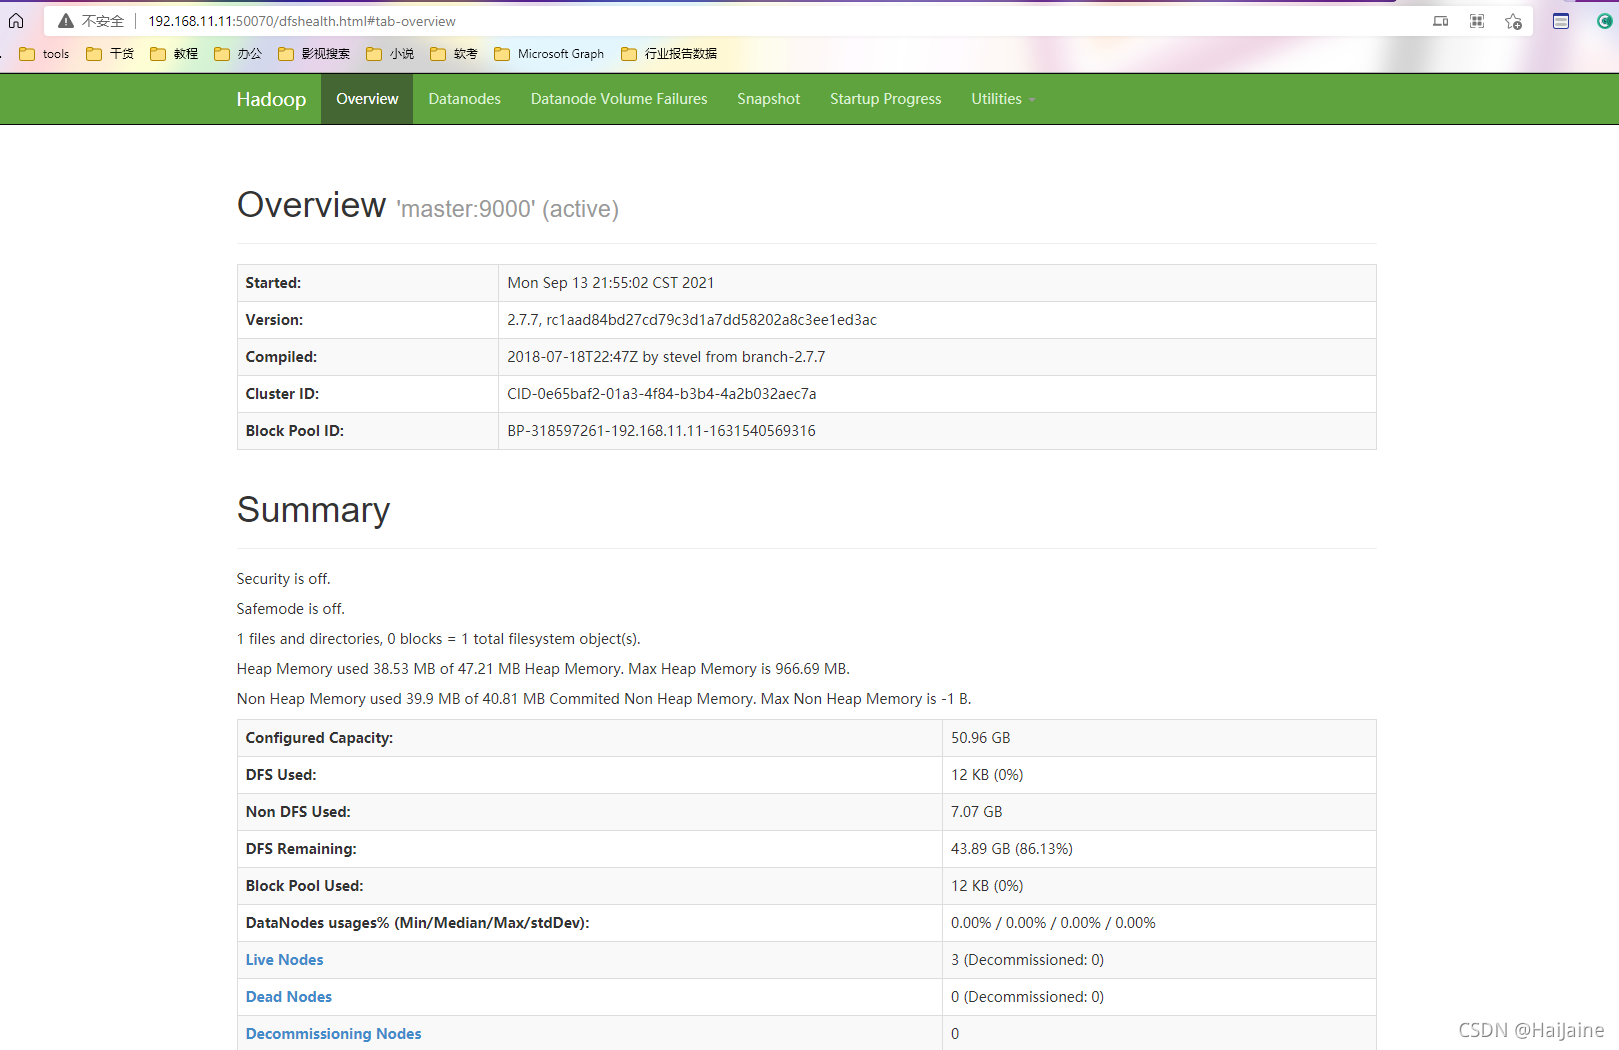Screen dimensions: 1619x1050
Task: Open the Microsoft Graph bookmark folder
Action: [x=549, y=54]
